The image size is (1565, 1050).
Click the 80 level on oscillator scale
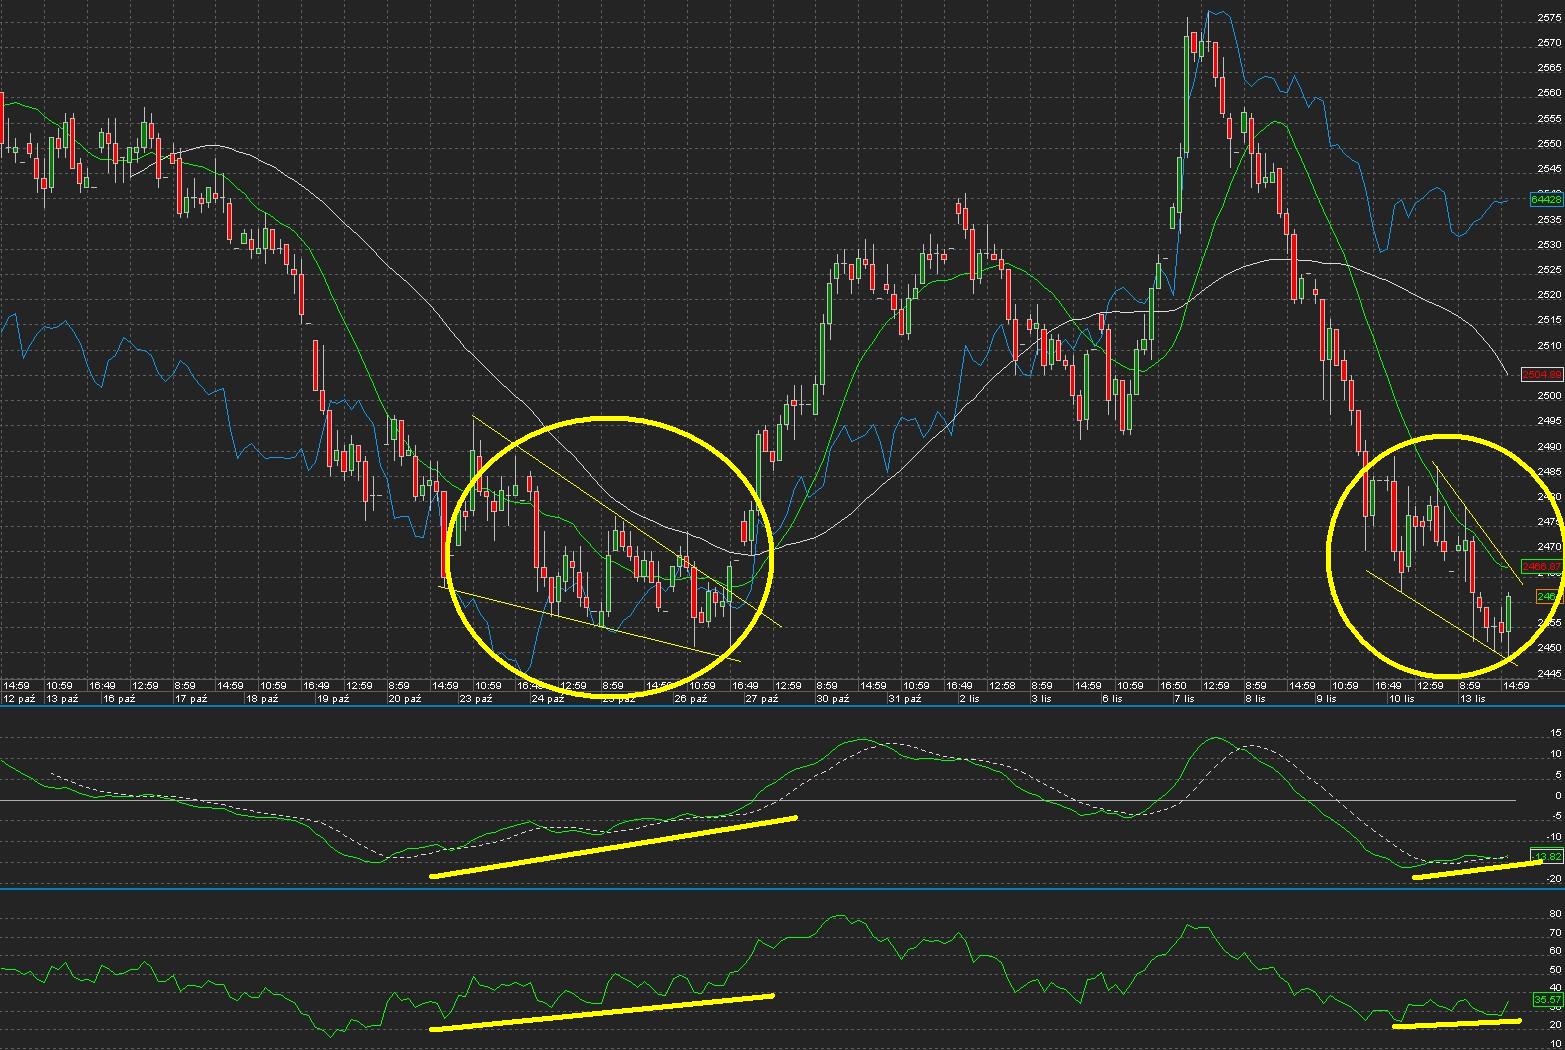(1556, 914)
